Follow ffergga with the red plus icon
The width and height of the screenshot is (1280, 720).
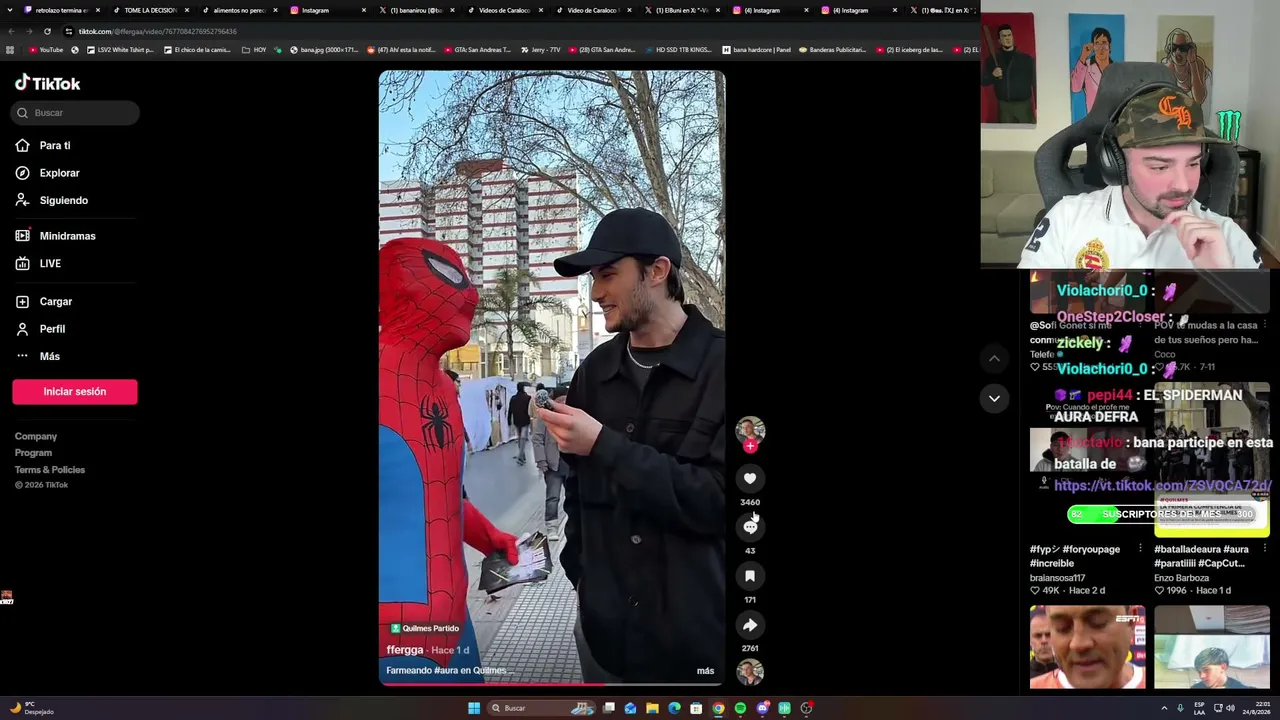point(750,446)
